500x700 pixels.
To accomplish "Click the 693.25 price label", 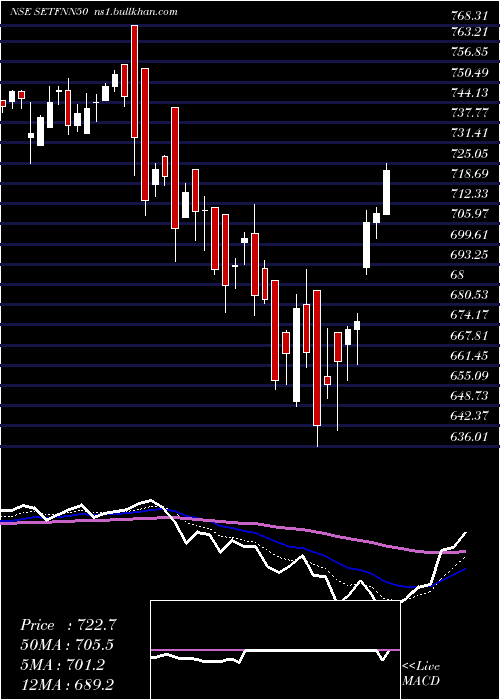I will click(467, 254).
